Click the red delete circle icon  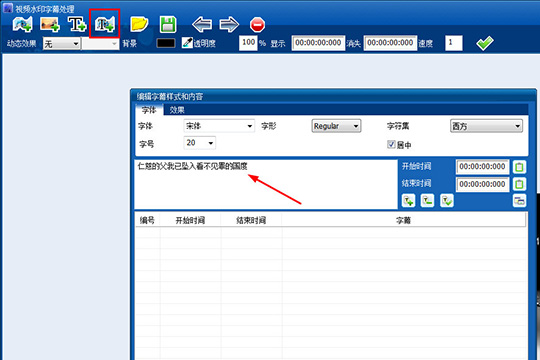coord(257,25)
